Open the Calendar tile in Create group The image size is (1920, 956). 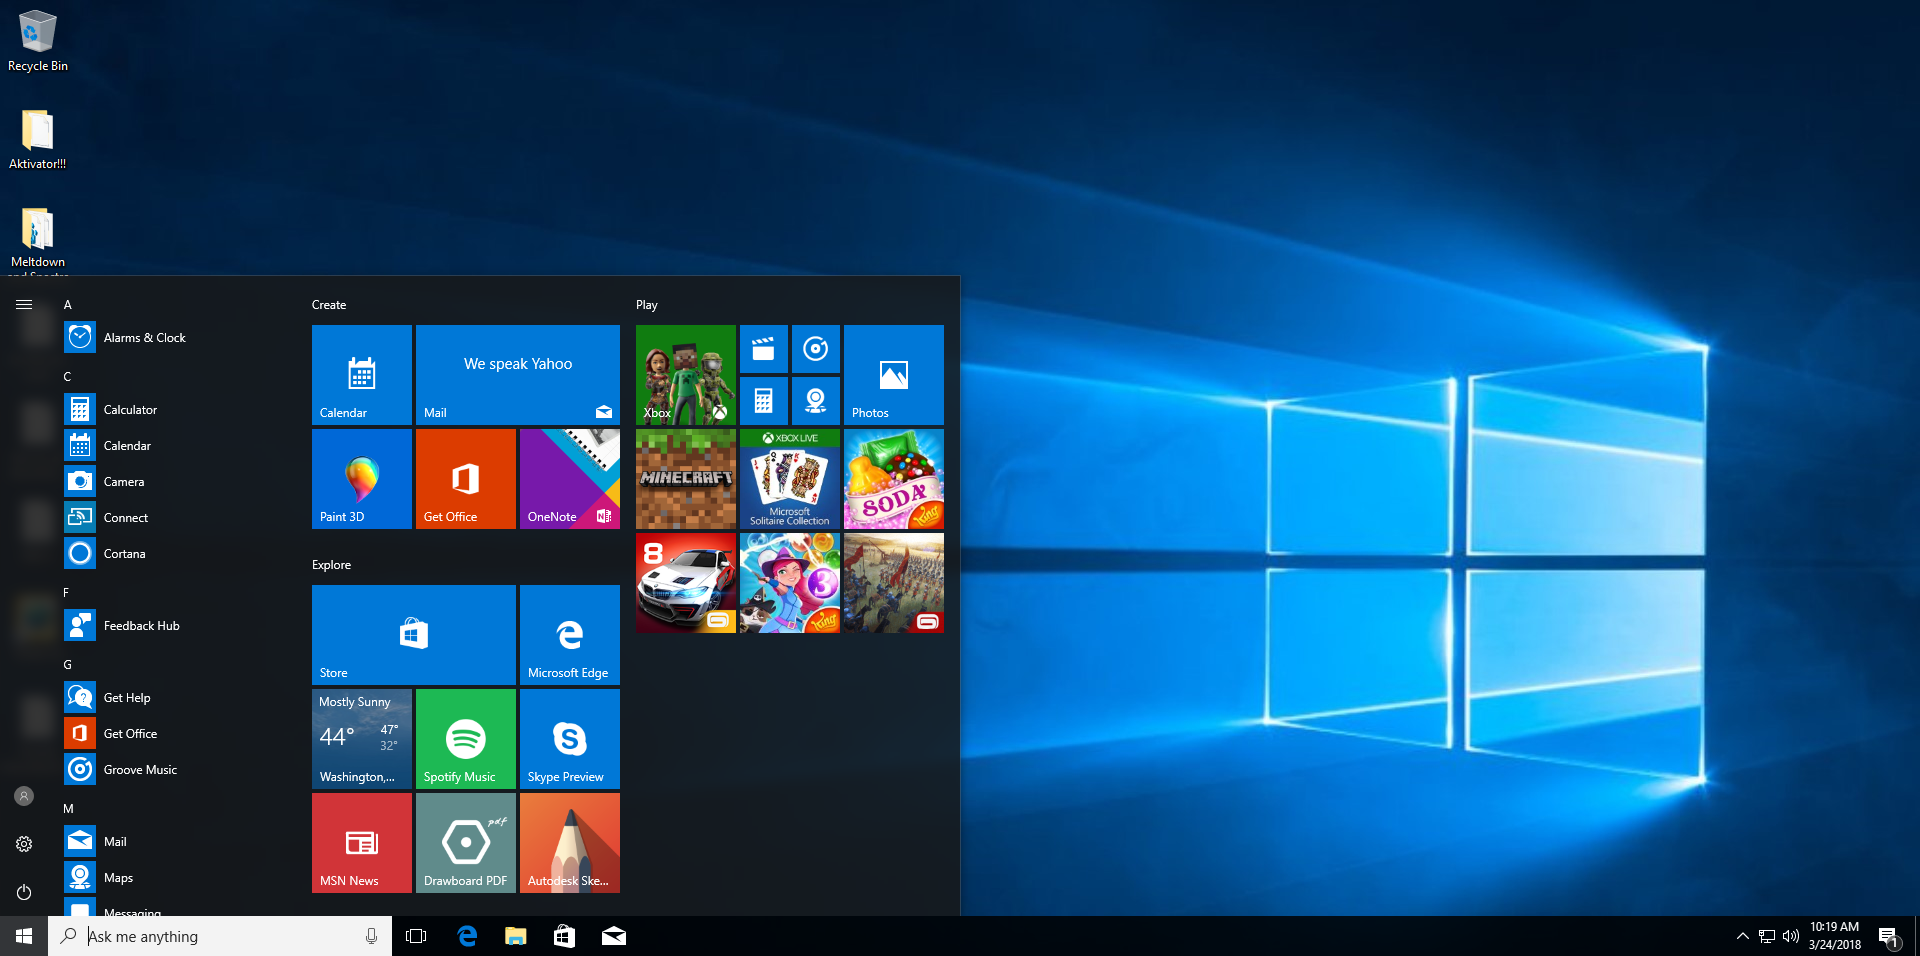pos(362,375)
